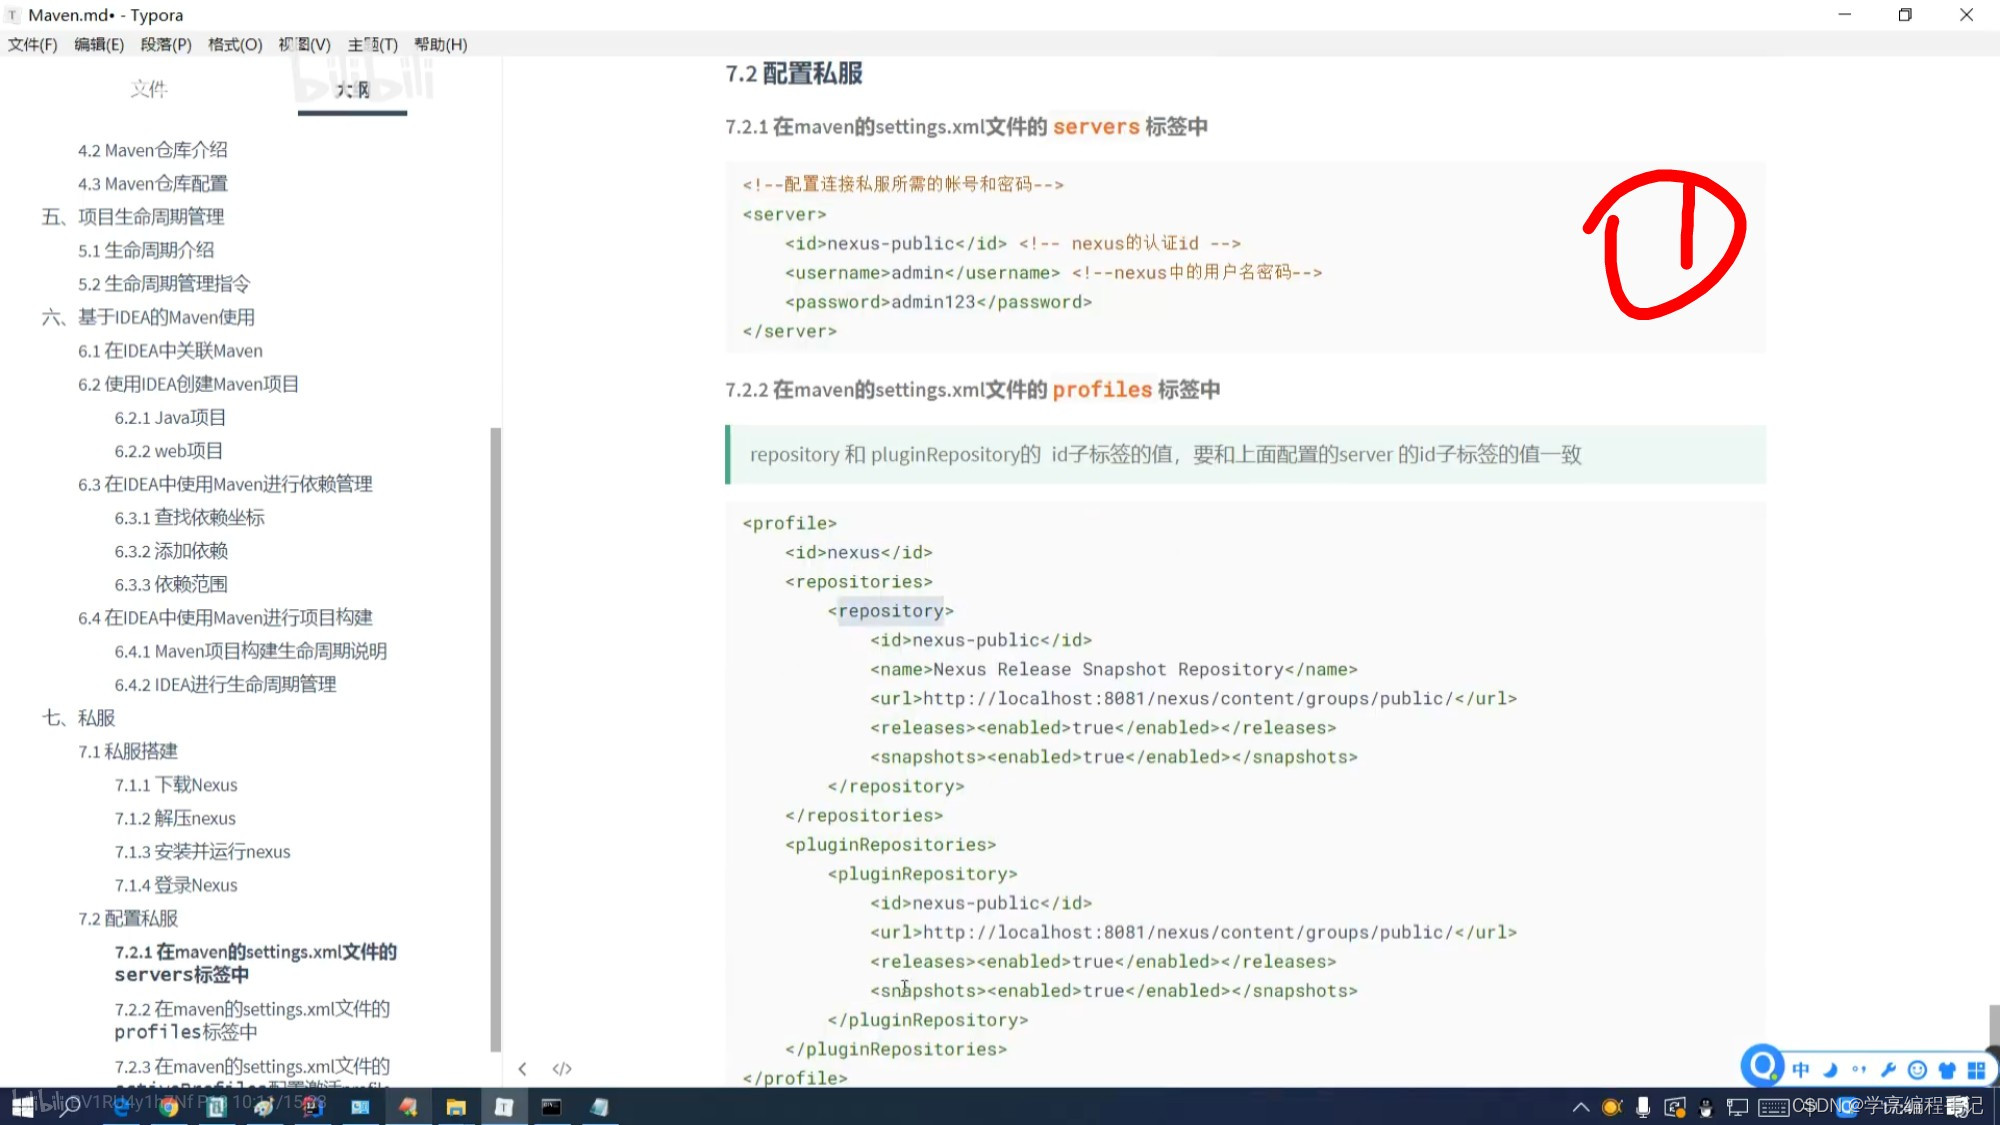
Task: Open the 文件(F) menu
Action: coord(32,44)
